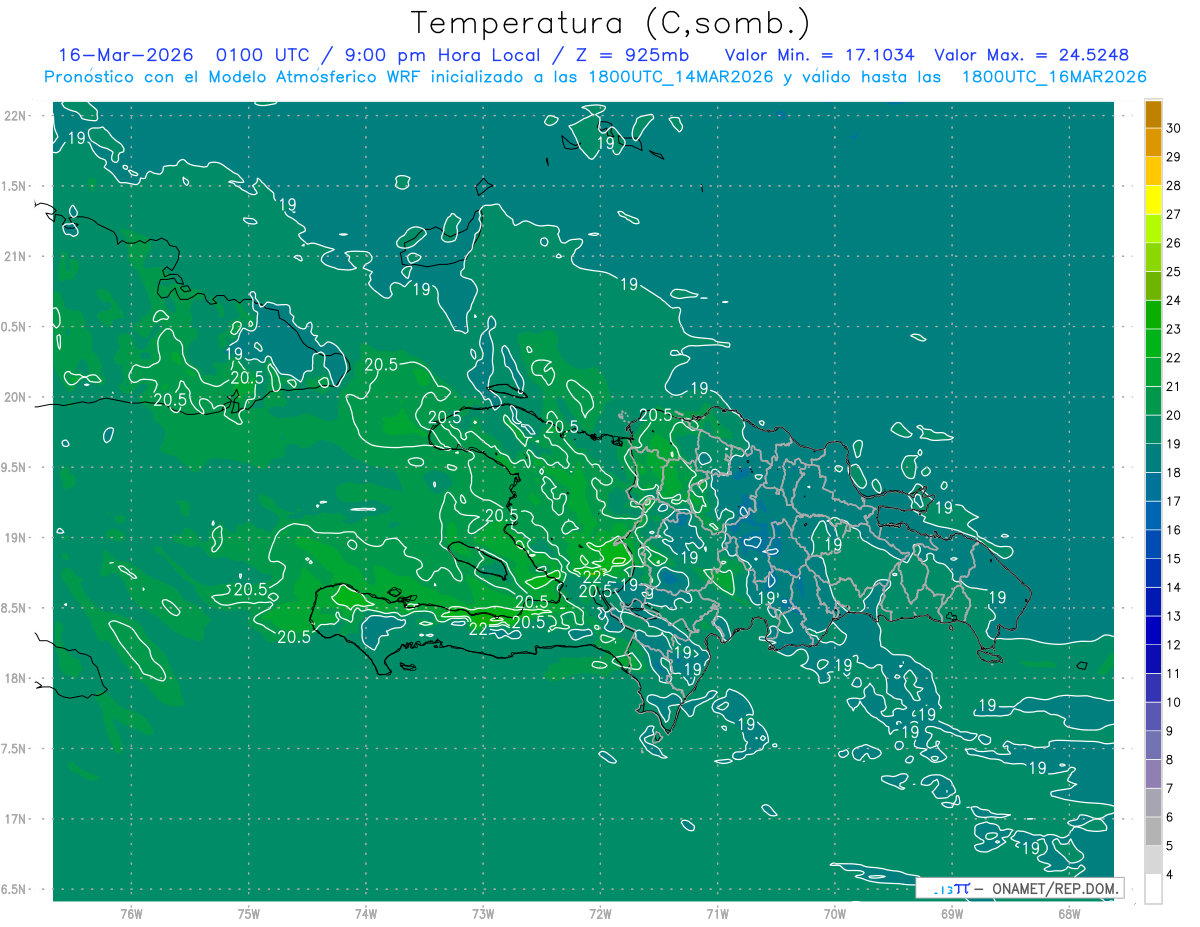Image resolution: width=1200 pixels, height=927 pixels.
Task: Pick the gray swatch between 5 and 6
Action: tap(1153, 831)
